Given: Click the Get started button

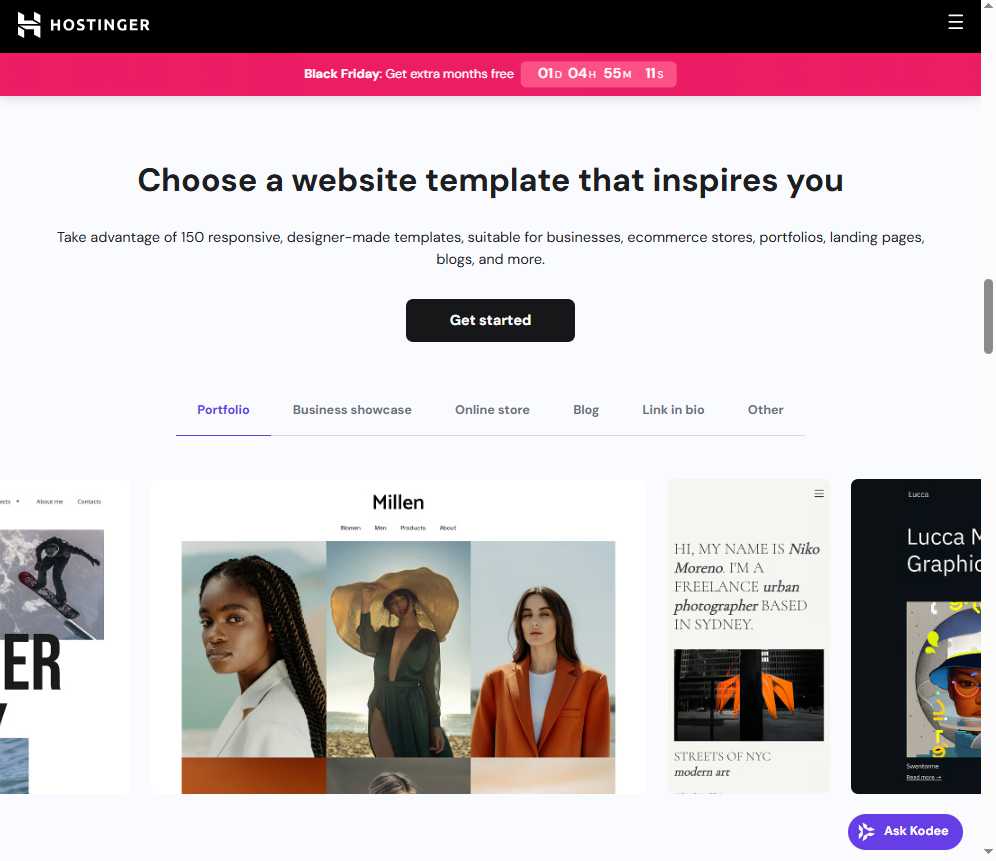Looking at the screenshot, I should click(x=490, y=320).
